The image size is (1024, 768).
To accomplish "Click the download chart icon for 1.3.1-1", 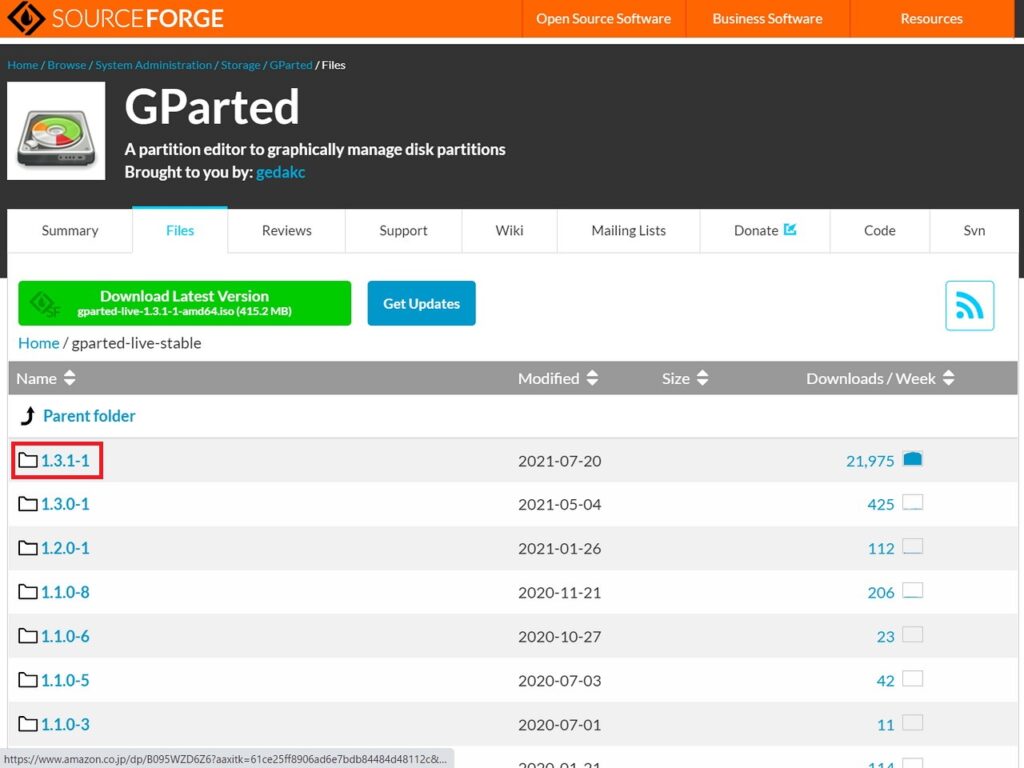I will tap(912, 459).
